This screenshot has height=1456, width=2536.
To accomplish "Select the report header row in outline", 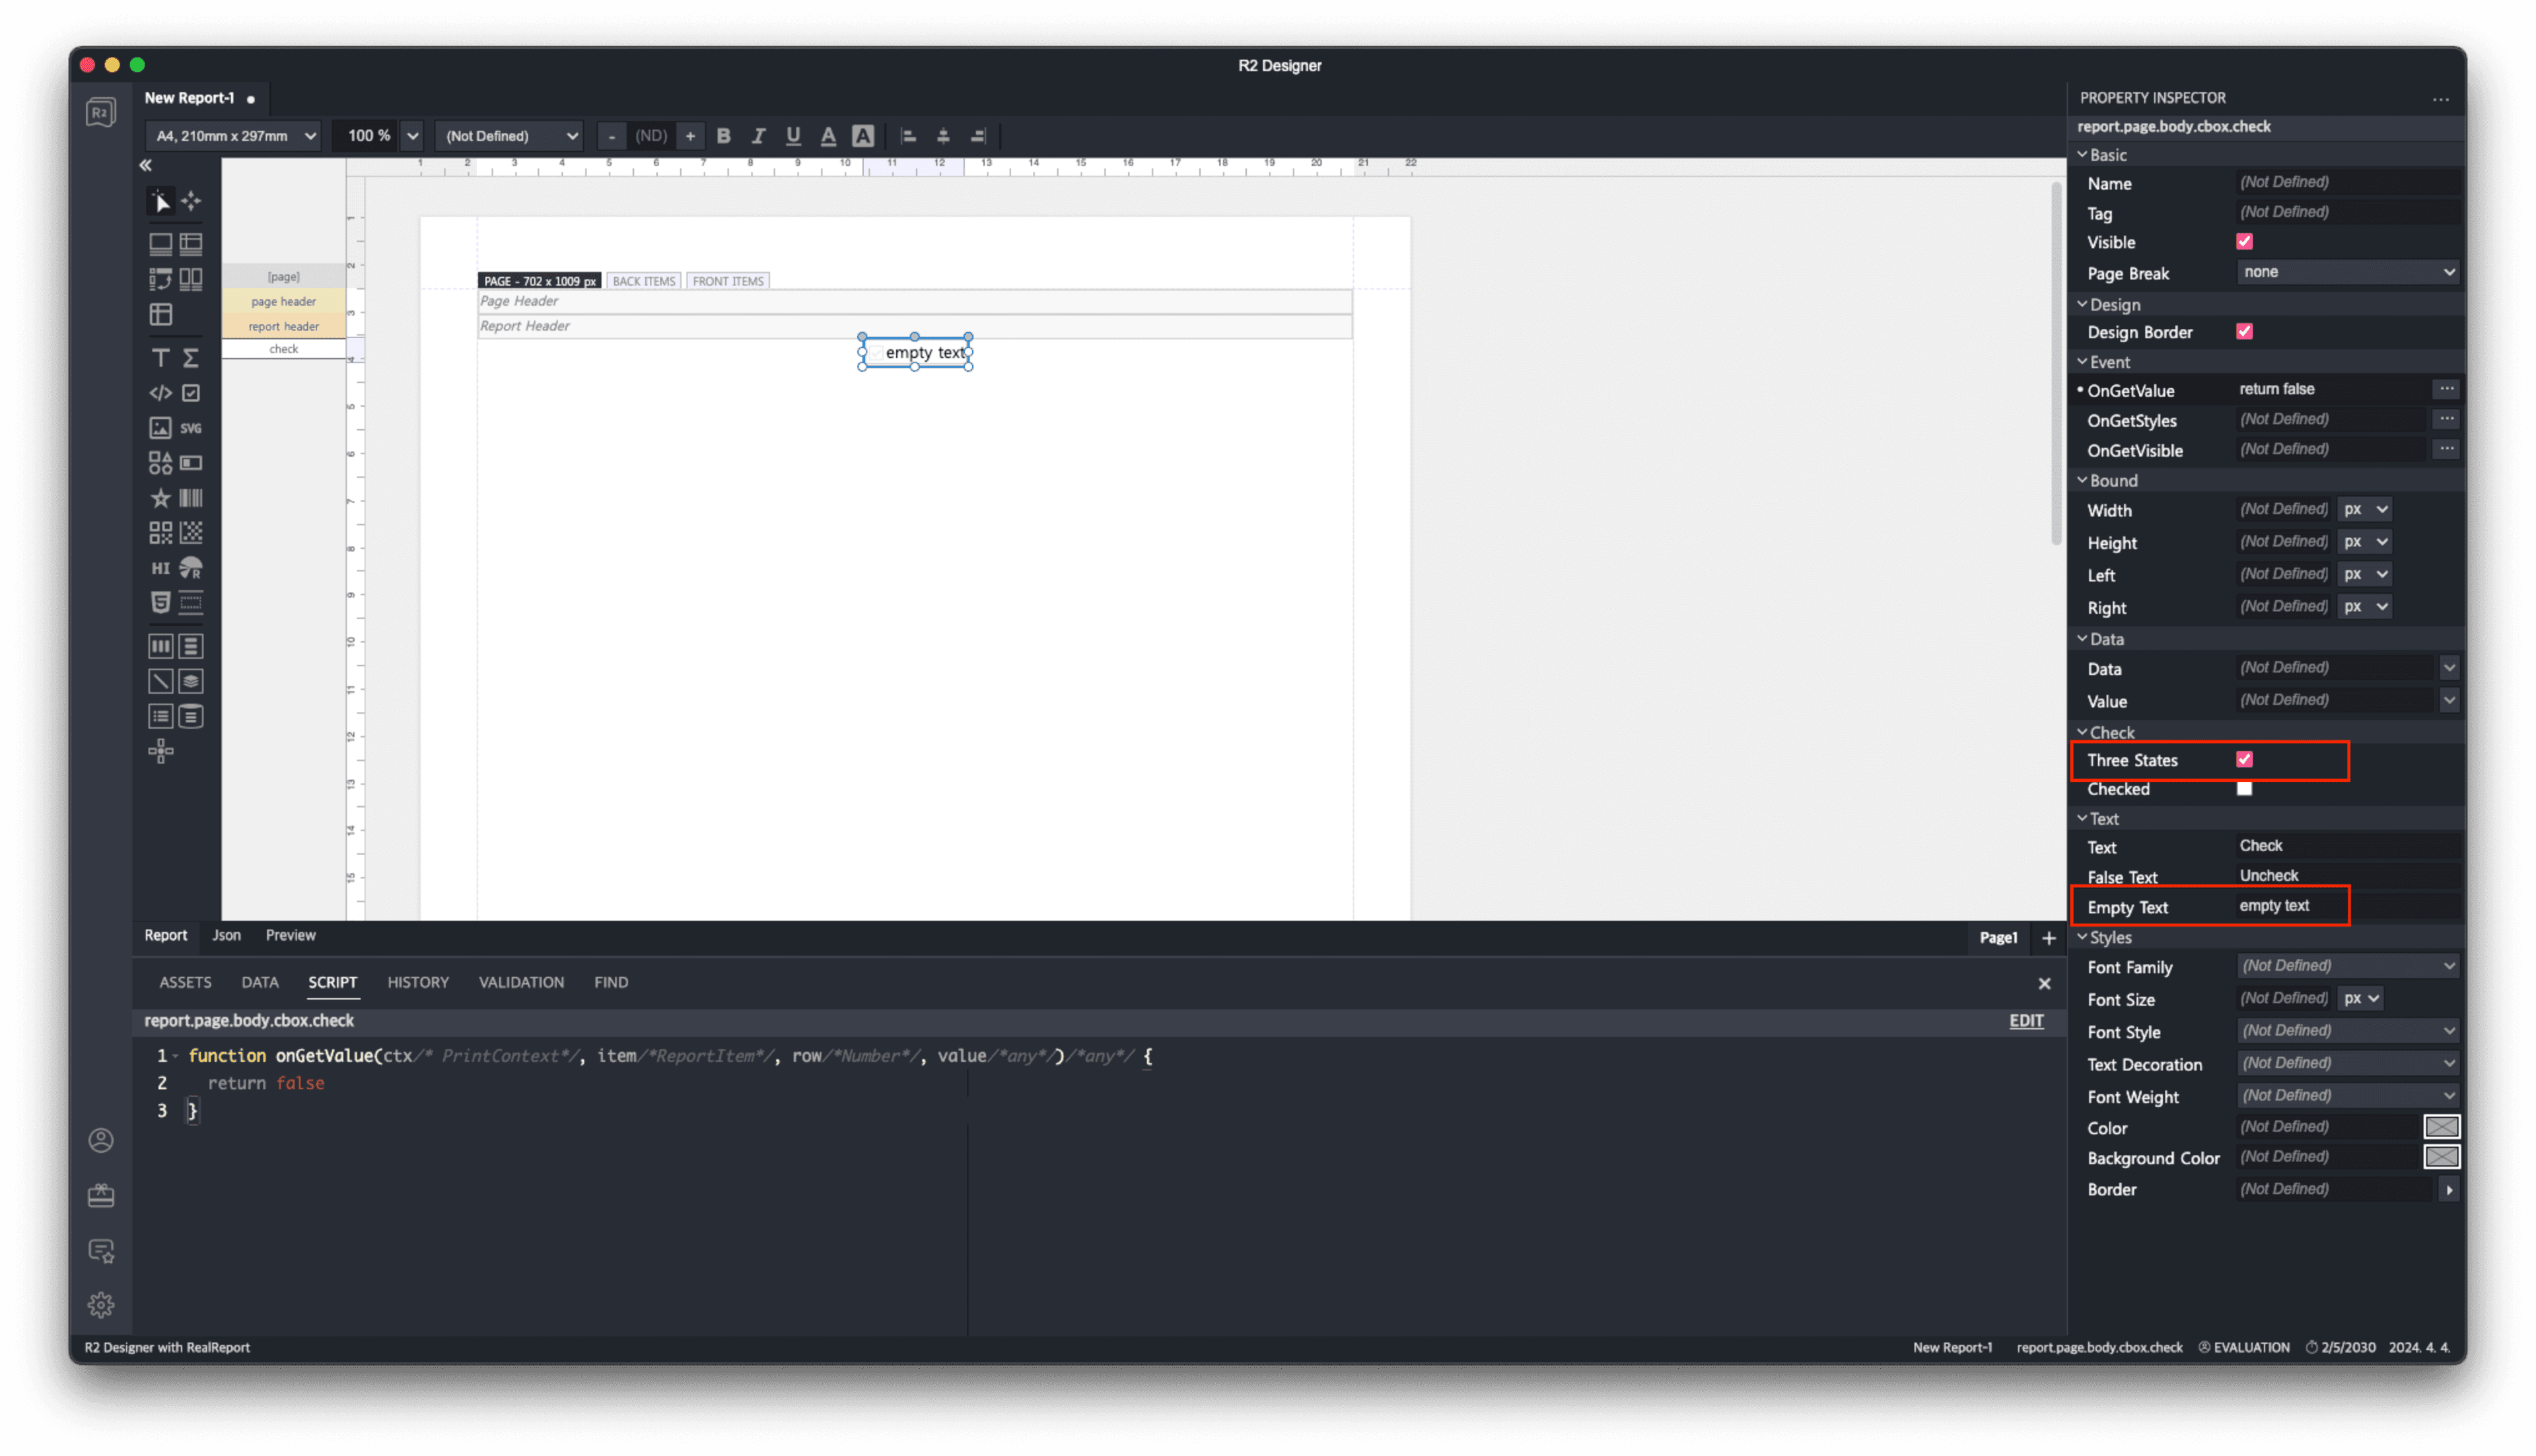I will click(283, 326).
